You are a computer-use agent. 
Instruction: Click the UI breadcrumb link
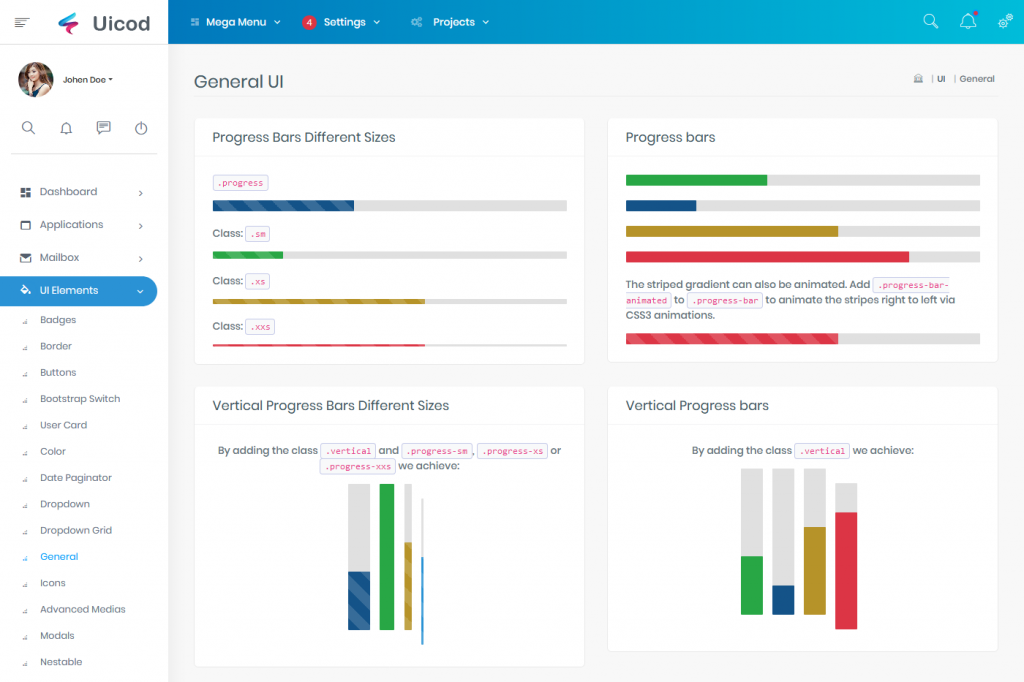tap(940, 78)
